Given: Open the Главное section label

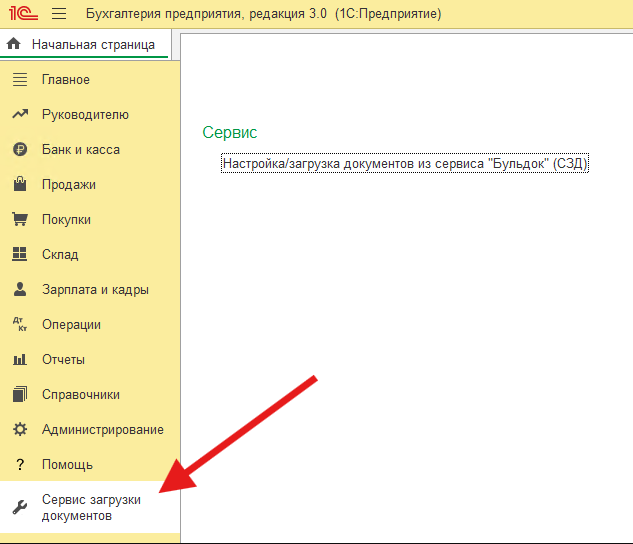Looking at the screenshot, I should [x=66, y=80].
